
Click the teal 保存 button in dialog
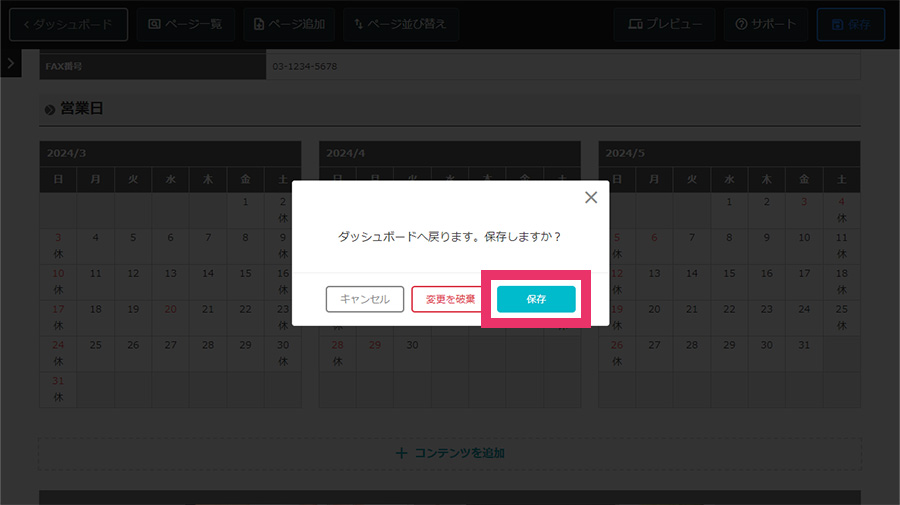(x=536, y=299)
